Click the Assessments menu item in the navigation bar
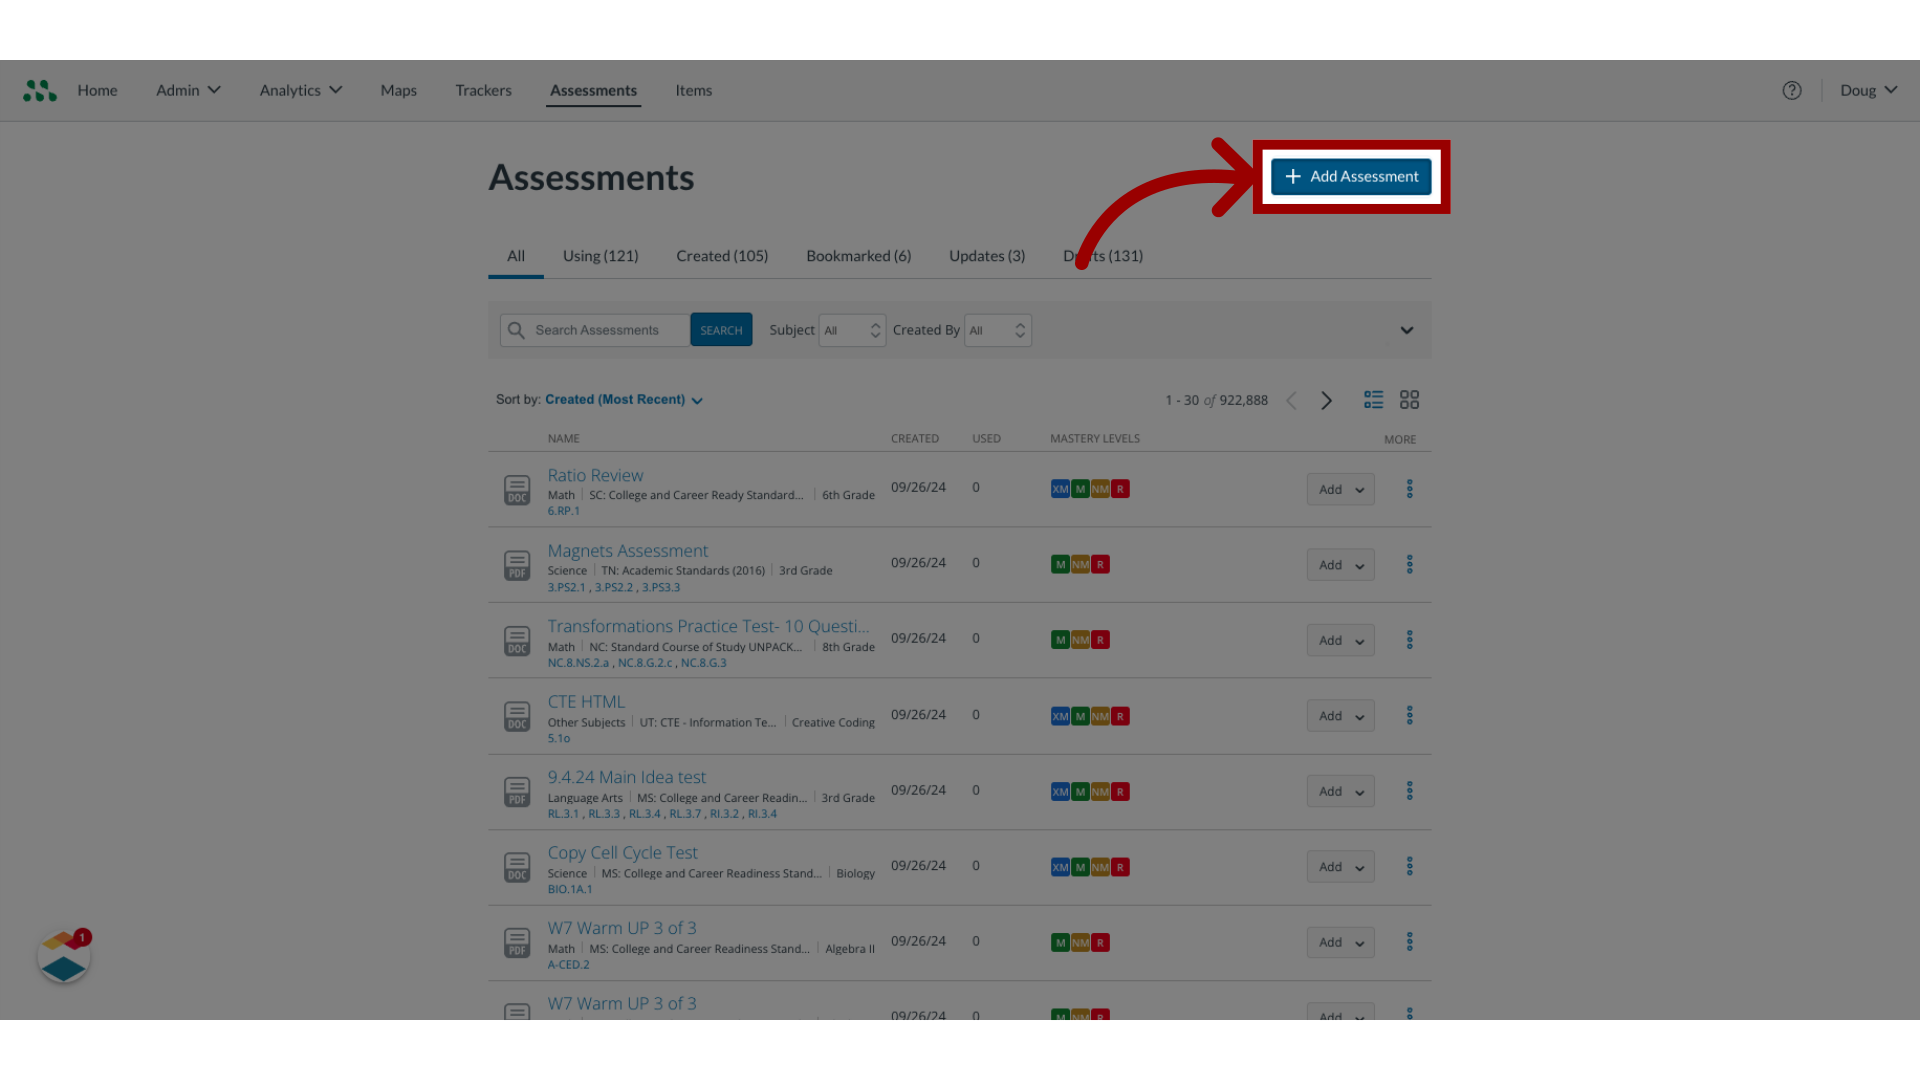The width and height of the screenshot is (1920, 1080). [593, 90]
